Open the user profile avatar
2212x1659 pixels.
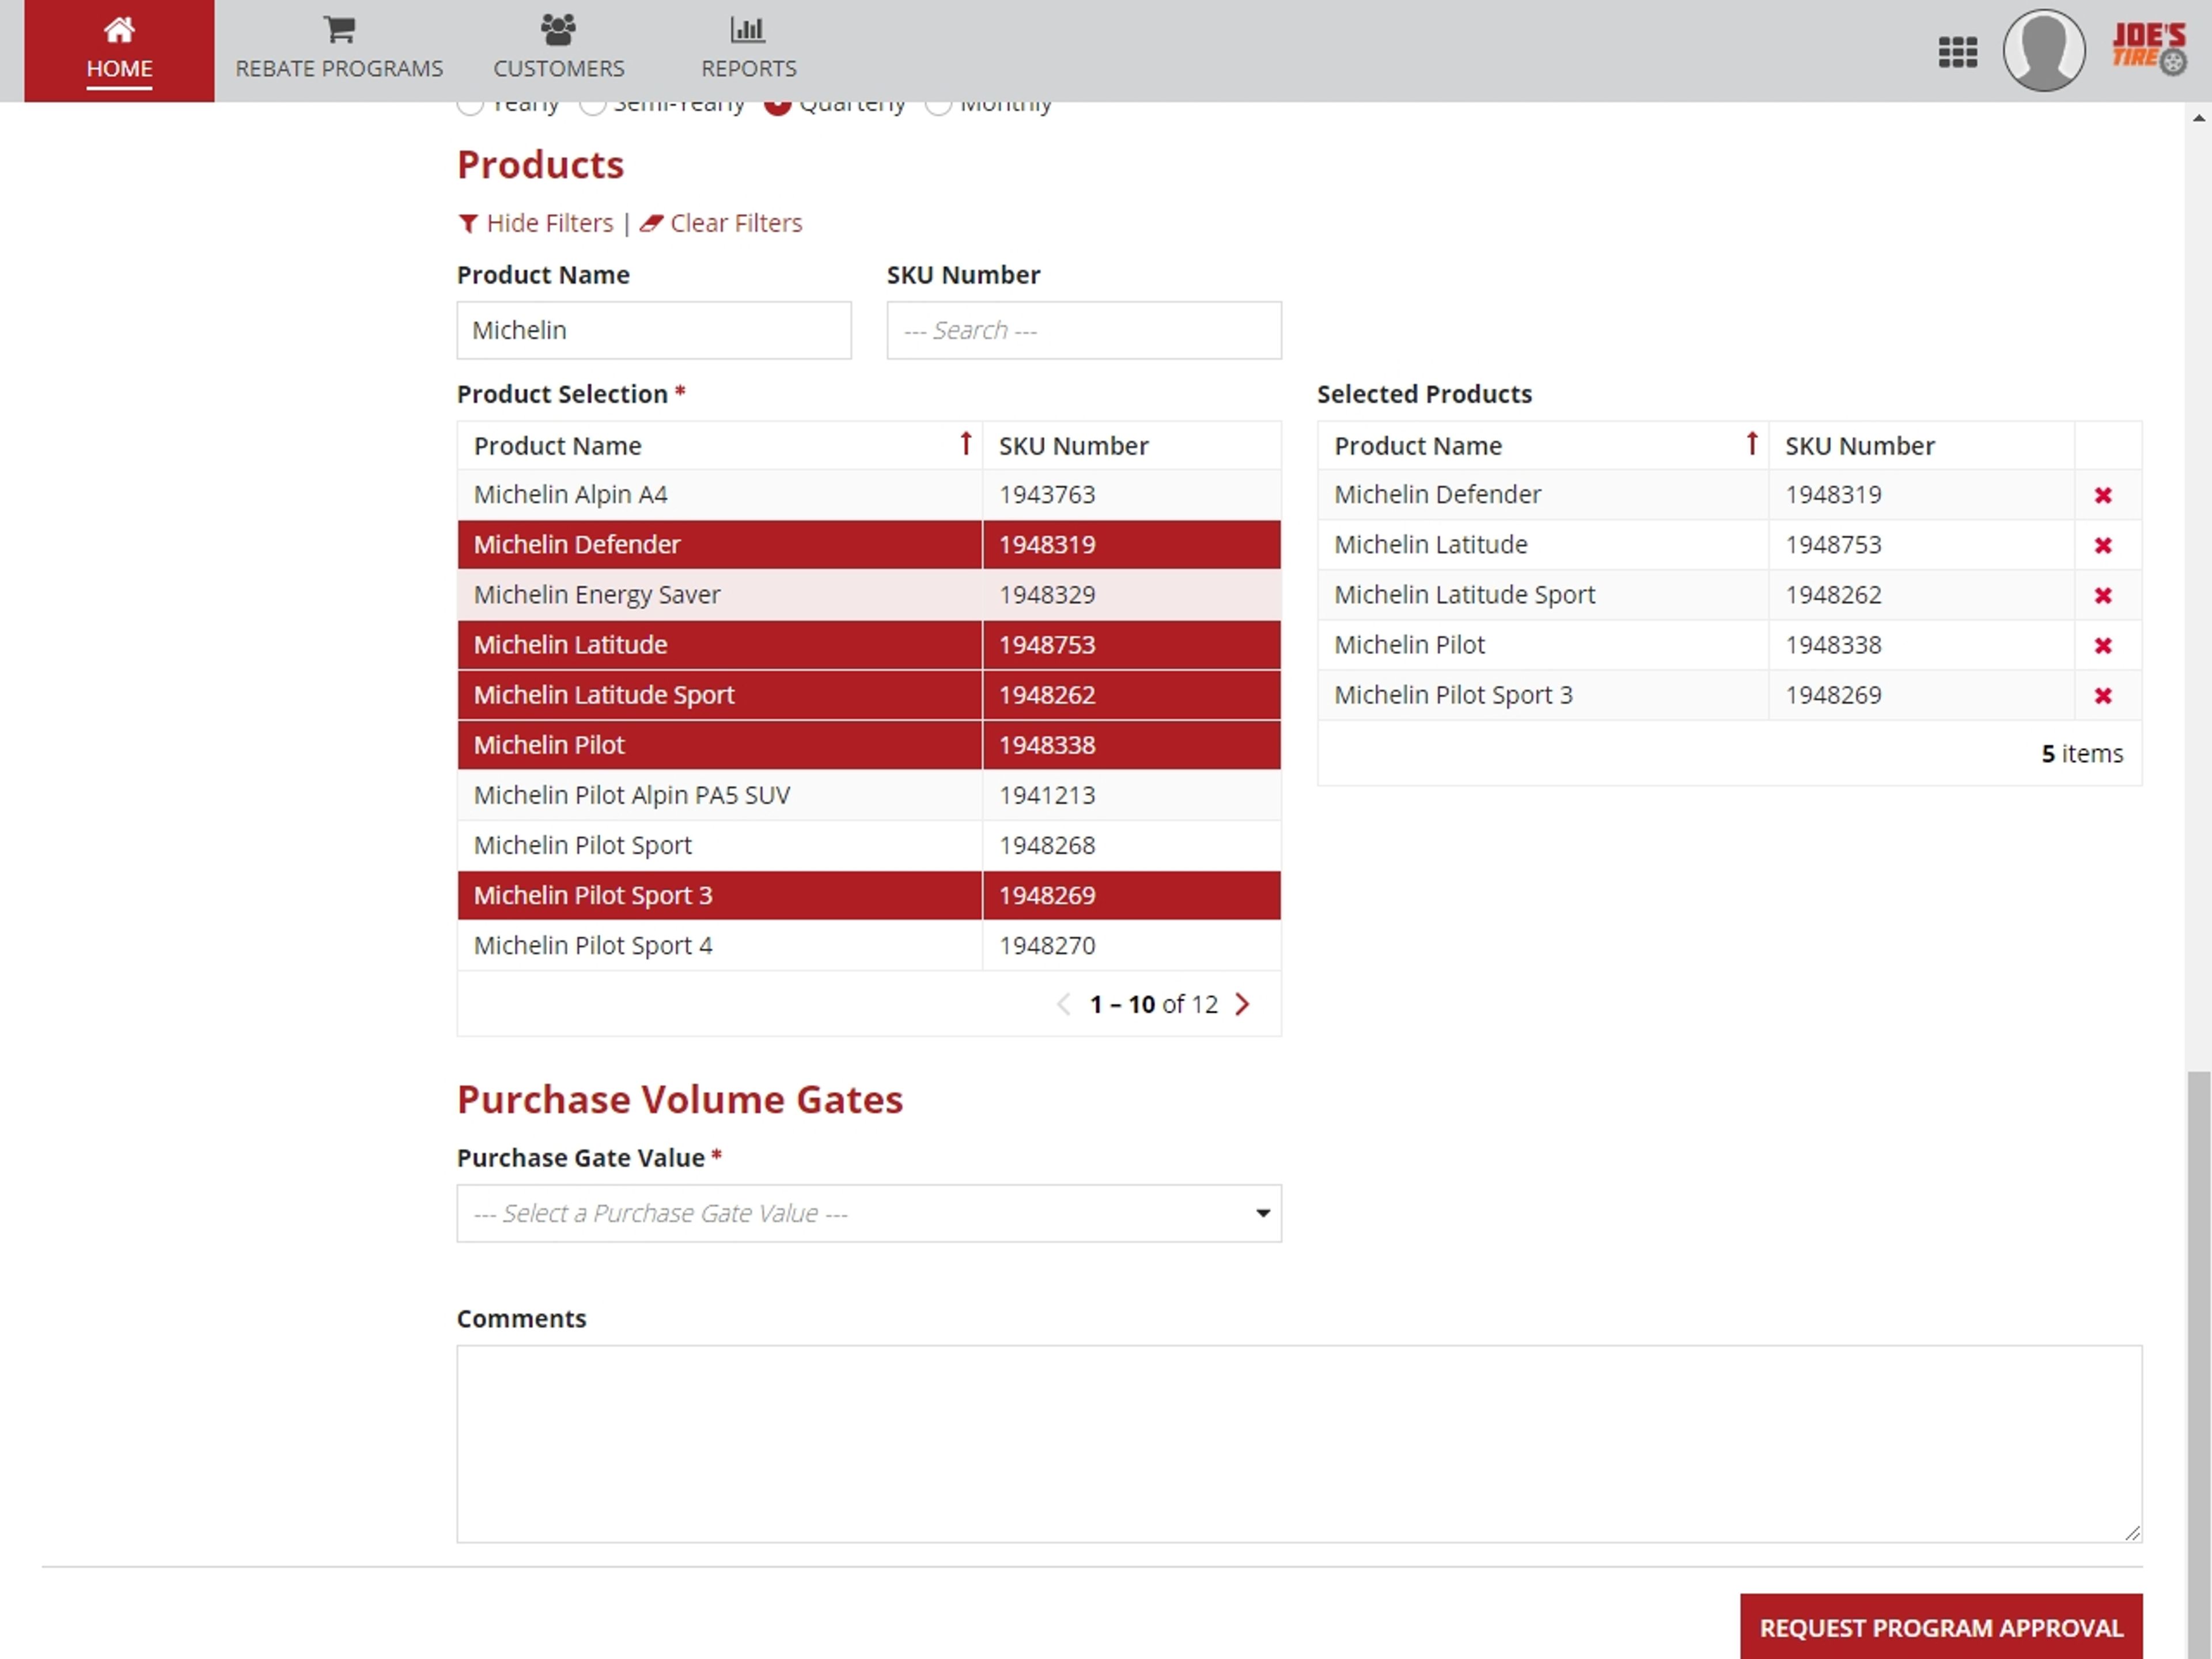point(2043,50)
